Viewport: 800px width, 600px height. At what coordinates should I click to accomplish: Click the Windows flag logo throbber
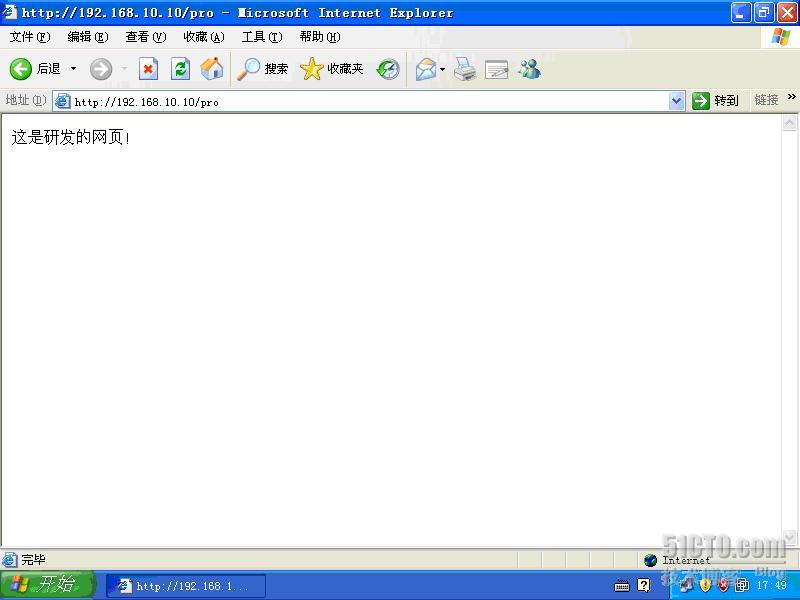pyautogui.click(x=780, y=37)
